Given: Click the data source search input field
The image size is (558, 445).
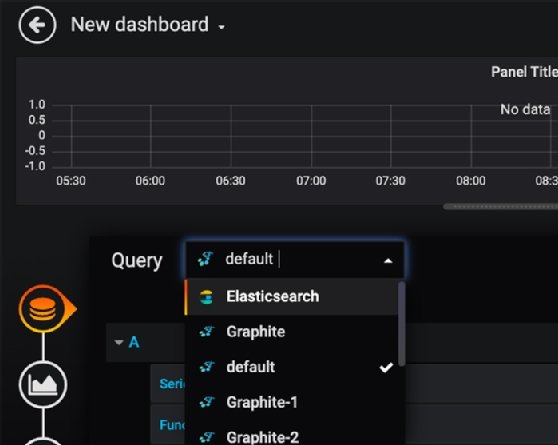Looking at the screenshot, I should click(295, 260).
